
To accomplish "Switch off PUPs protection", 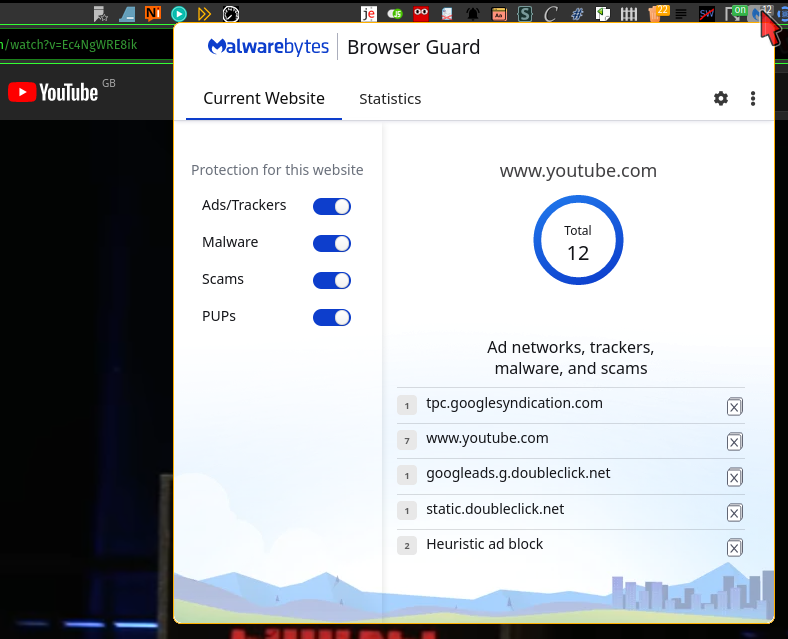I will point(332,317).
